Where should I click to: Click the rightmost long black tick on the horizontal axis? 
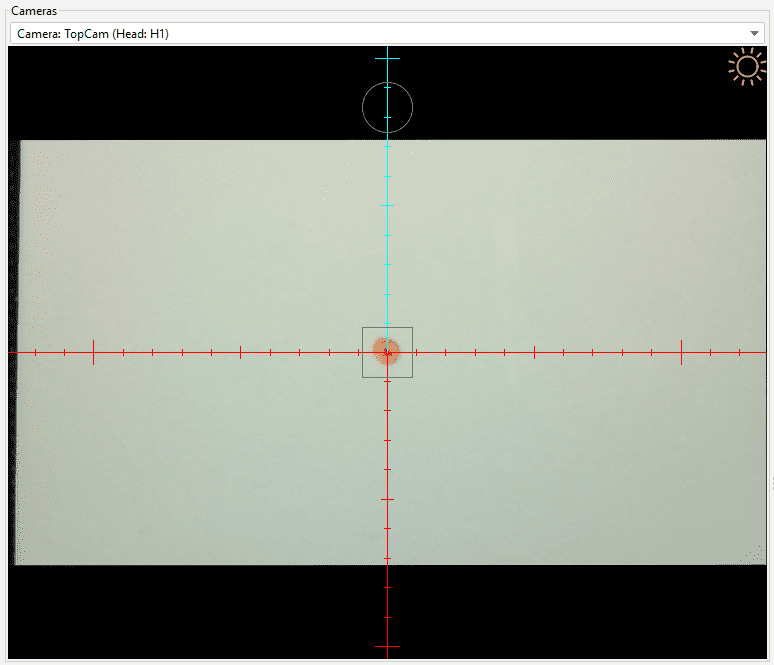tap(681, 352)
